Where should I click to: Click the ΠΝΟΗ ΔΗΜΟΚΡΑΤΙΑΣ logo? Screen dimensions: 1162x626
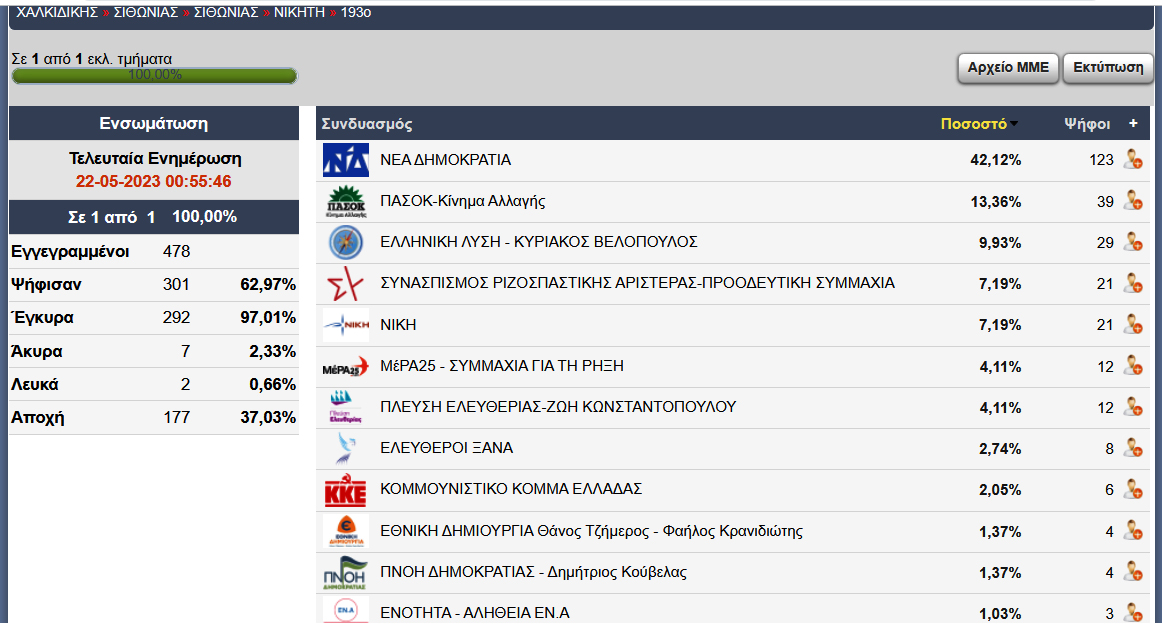[x=345, y=573]
